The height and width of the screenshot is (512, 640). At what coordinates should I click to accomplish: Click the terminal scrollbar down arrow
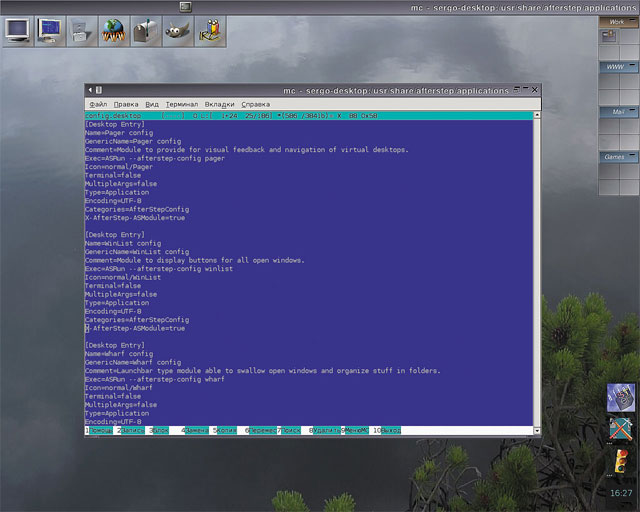(x=537, y=431)
